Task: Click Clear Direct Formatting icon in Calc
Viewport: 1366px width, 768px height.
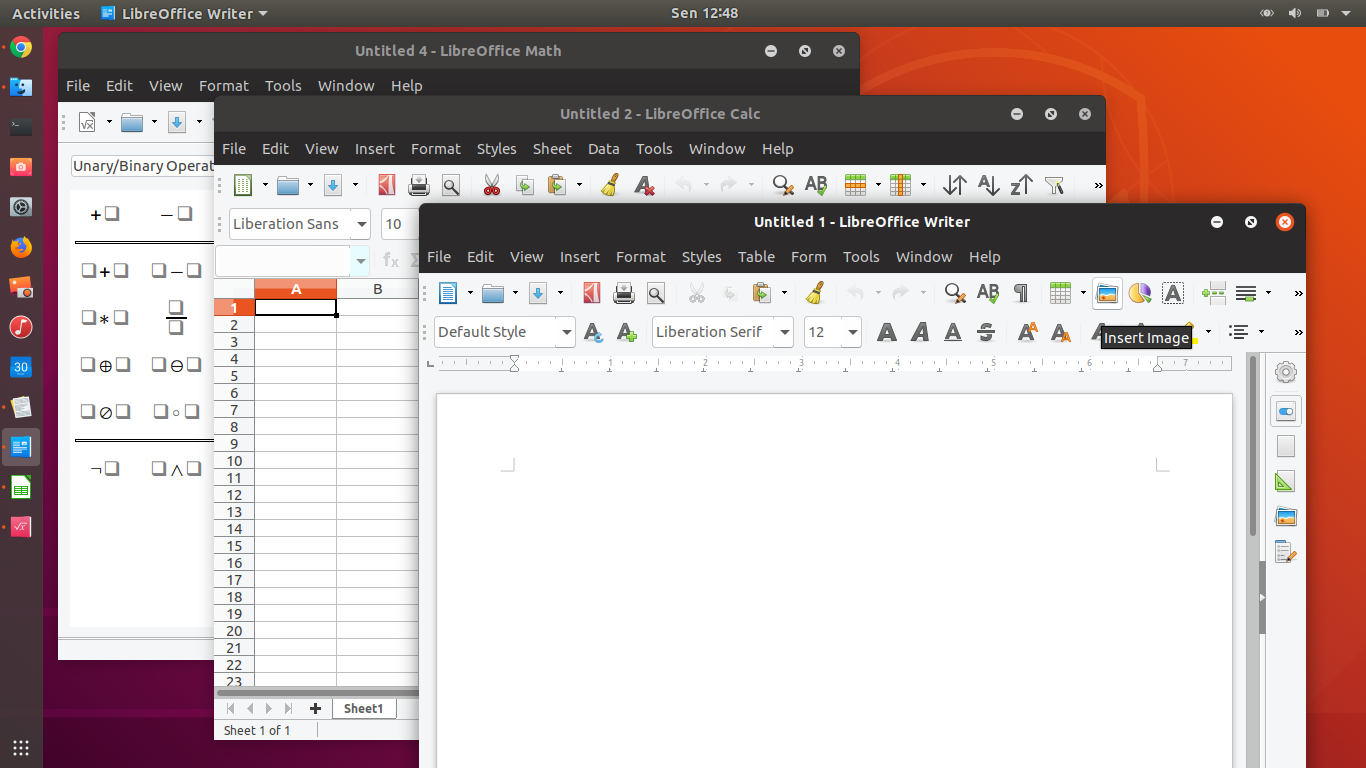Action: (644, 185)
